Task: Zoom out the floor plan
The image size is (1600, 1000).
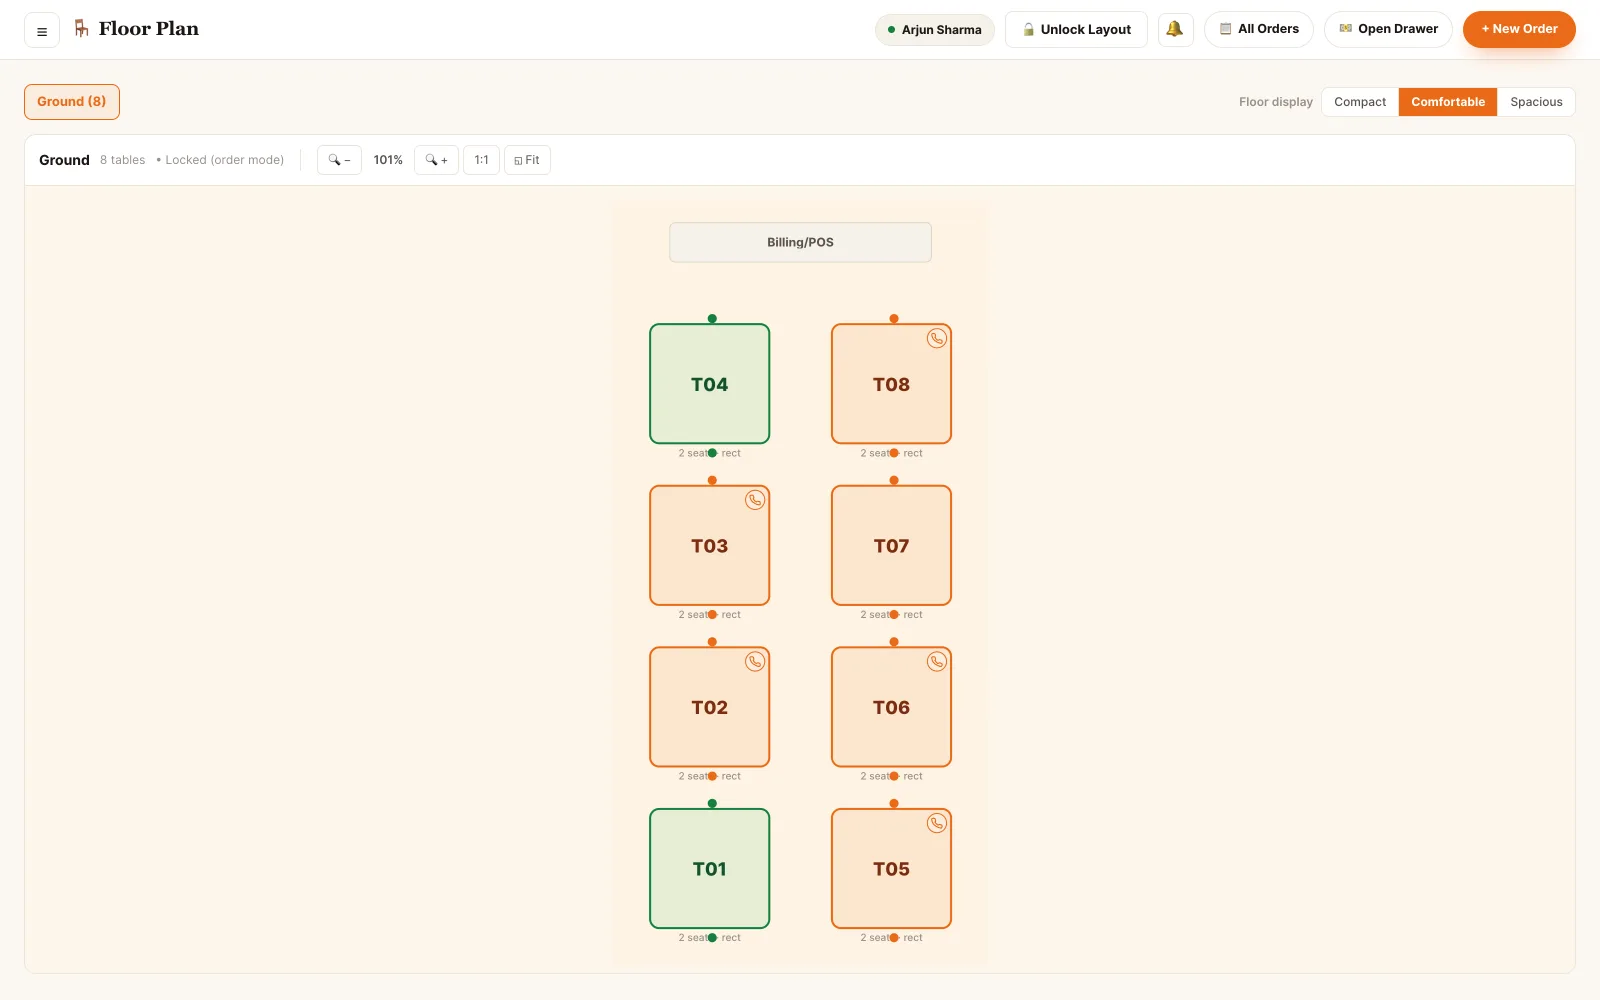Action: (339, 160)
